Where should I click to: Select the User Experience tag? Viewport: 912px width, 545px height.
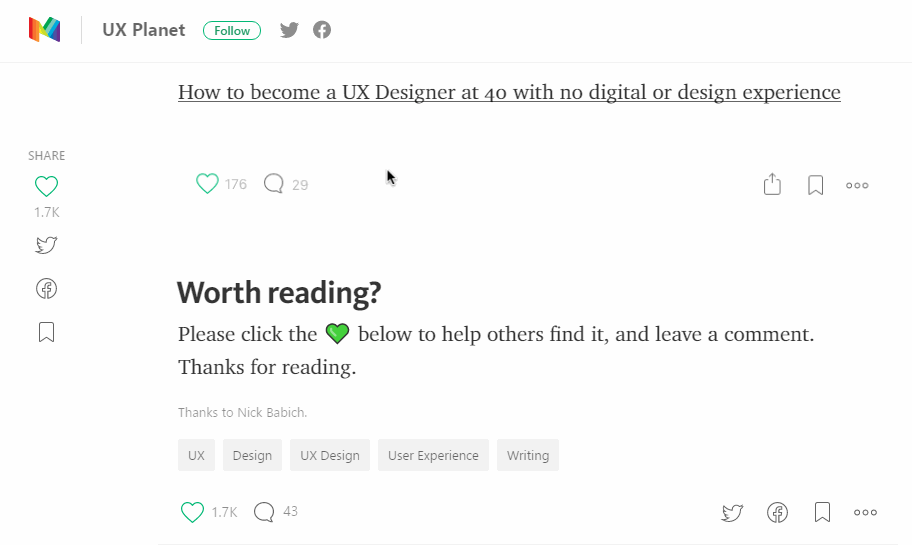[x=433, y=455]
